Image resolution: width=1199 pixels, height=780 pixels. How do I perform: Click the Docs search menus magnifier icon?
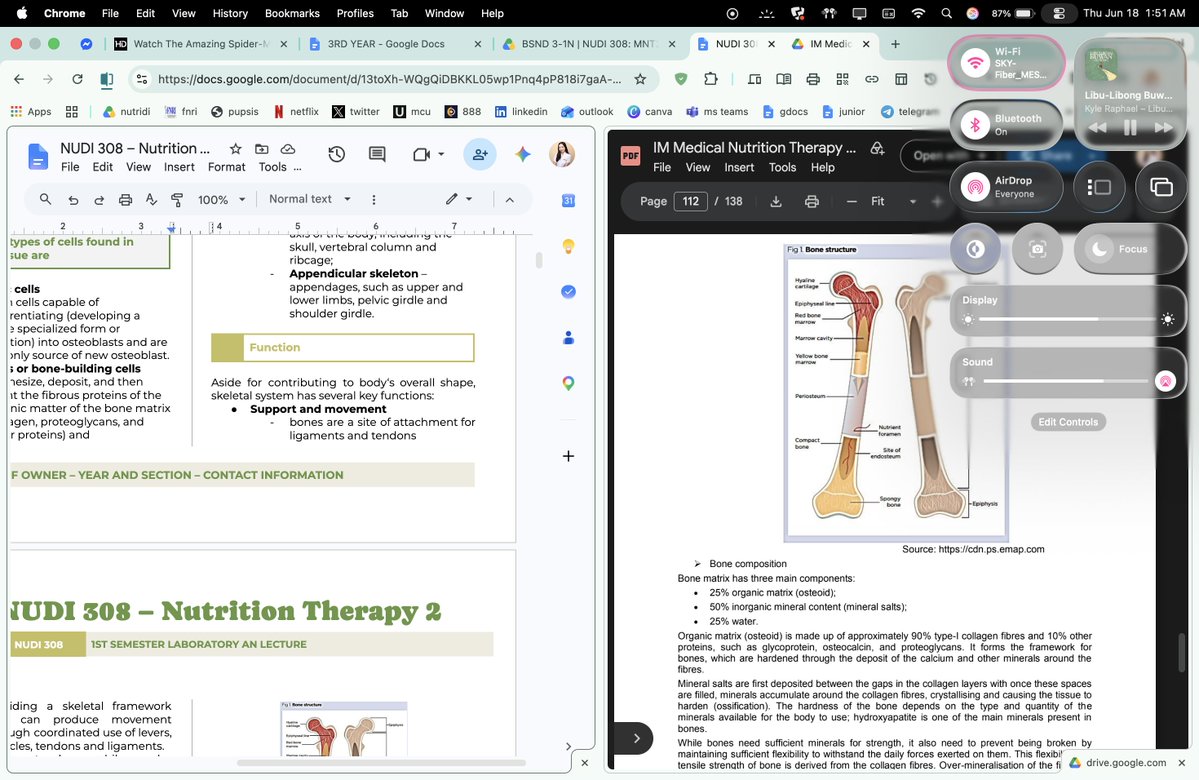[x=45, y=200]
